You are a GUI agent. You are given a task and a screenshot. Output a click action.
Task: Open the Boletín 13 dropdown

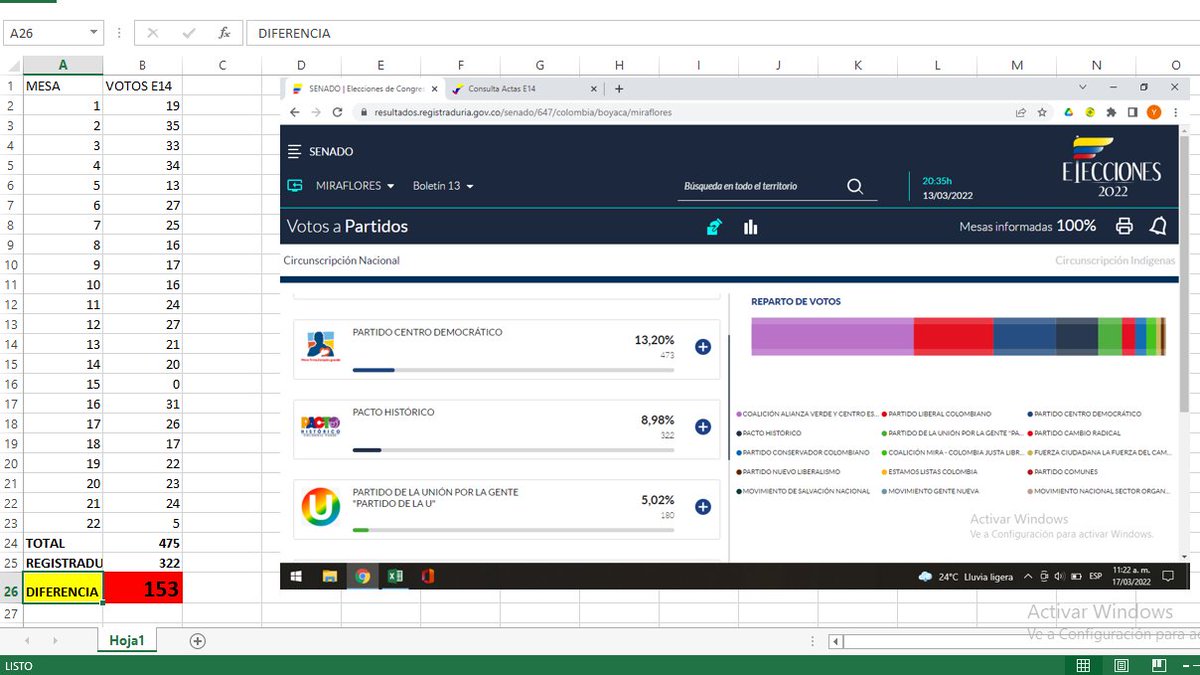click(443, 186)
